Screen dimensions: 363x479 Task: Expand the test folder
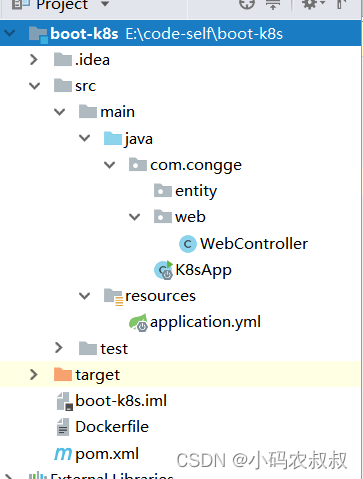pos(59,348)
